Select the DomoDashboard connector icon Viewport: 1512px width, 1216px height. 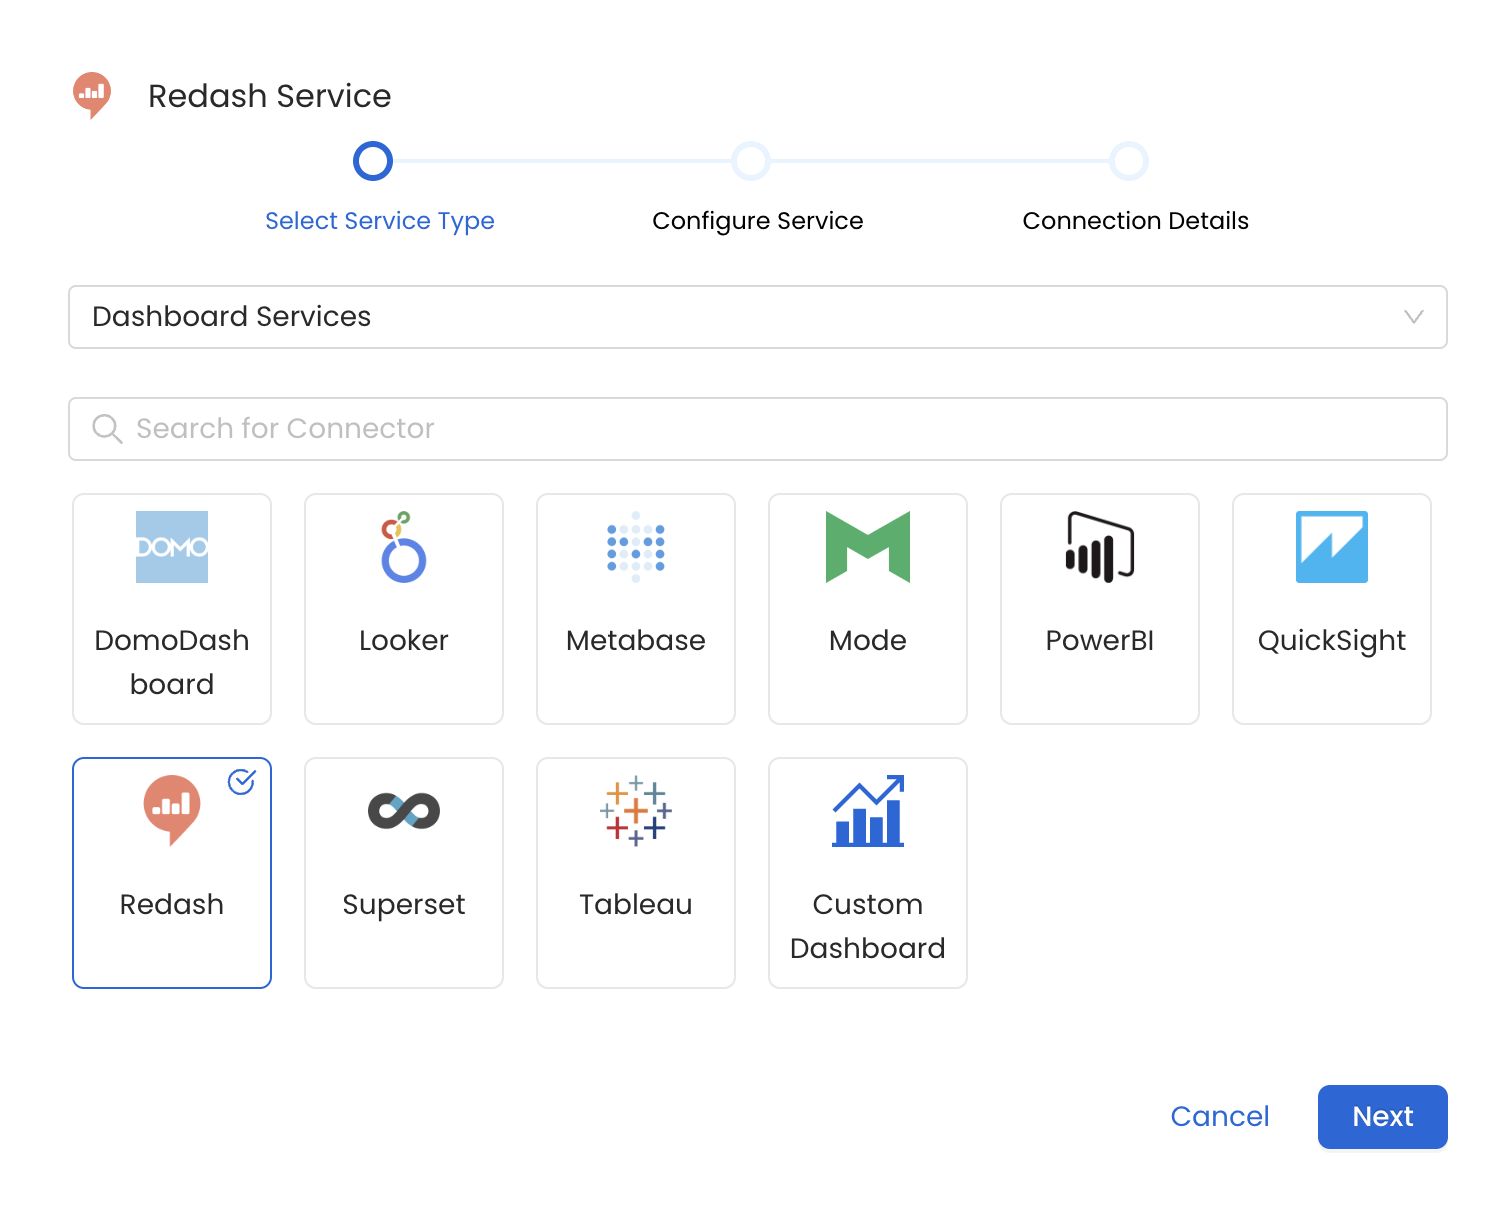pos(172,547)
